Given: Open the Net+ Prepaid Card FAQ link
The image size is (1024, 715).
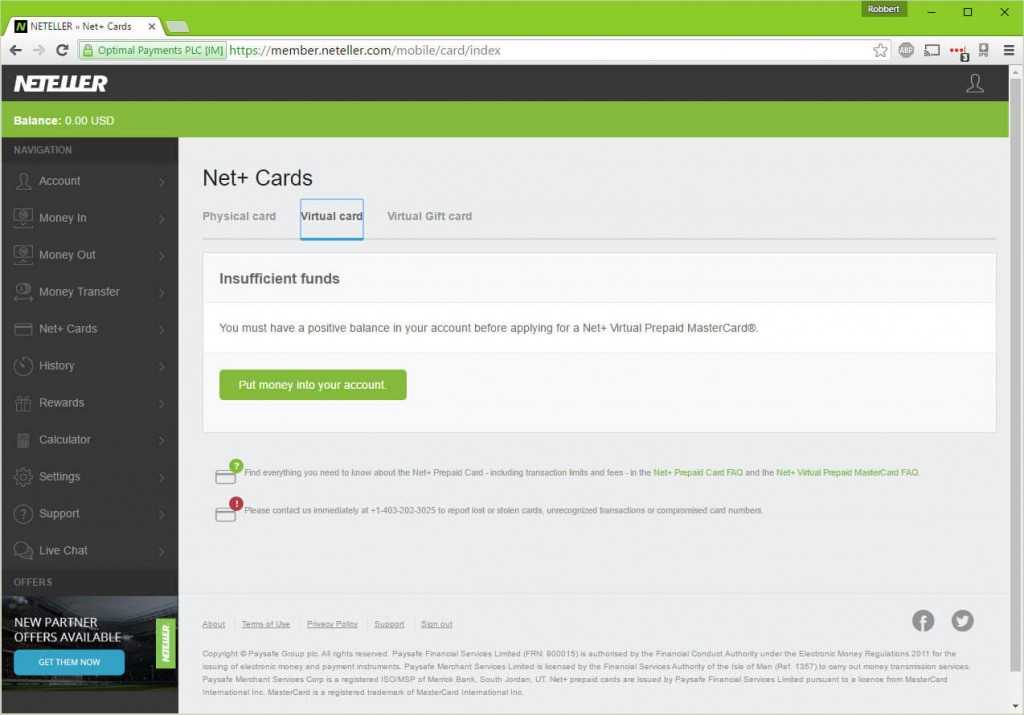Looking at the screenshot, I should click(x=697, y=472).
